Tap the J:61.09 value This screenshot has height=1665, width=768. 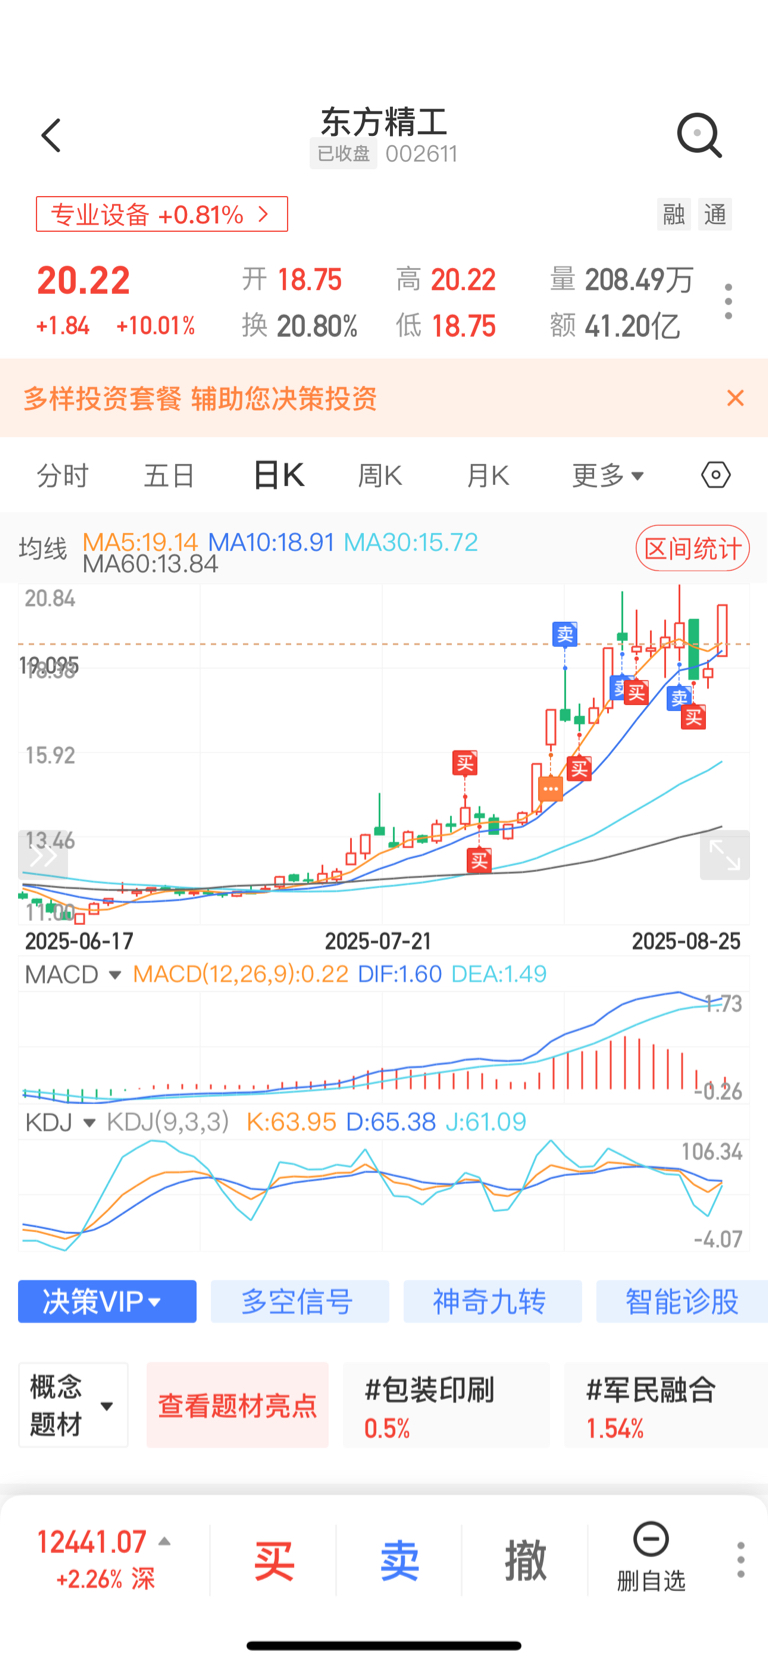click(486, 1122)
